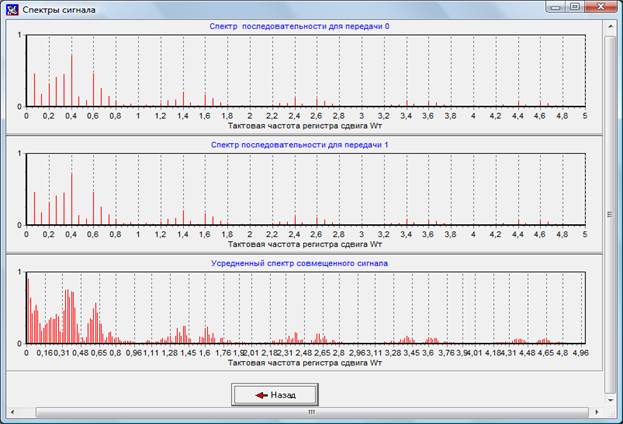Click the 'Спектр последовательности для передачи 0' title

point(307,26)
